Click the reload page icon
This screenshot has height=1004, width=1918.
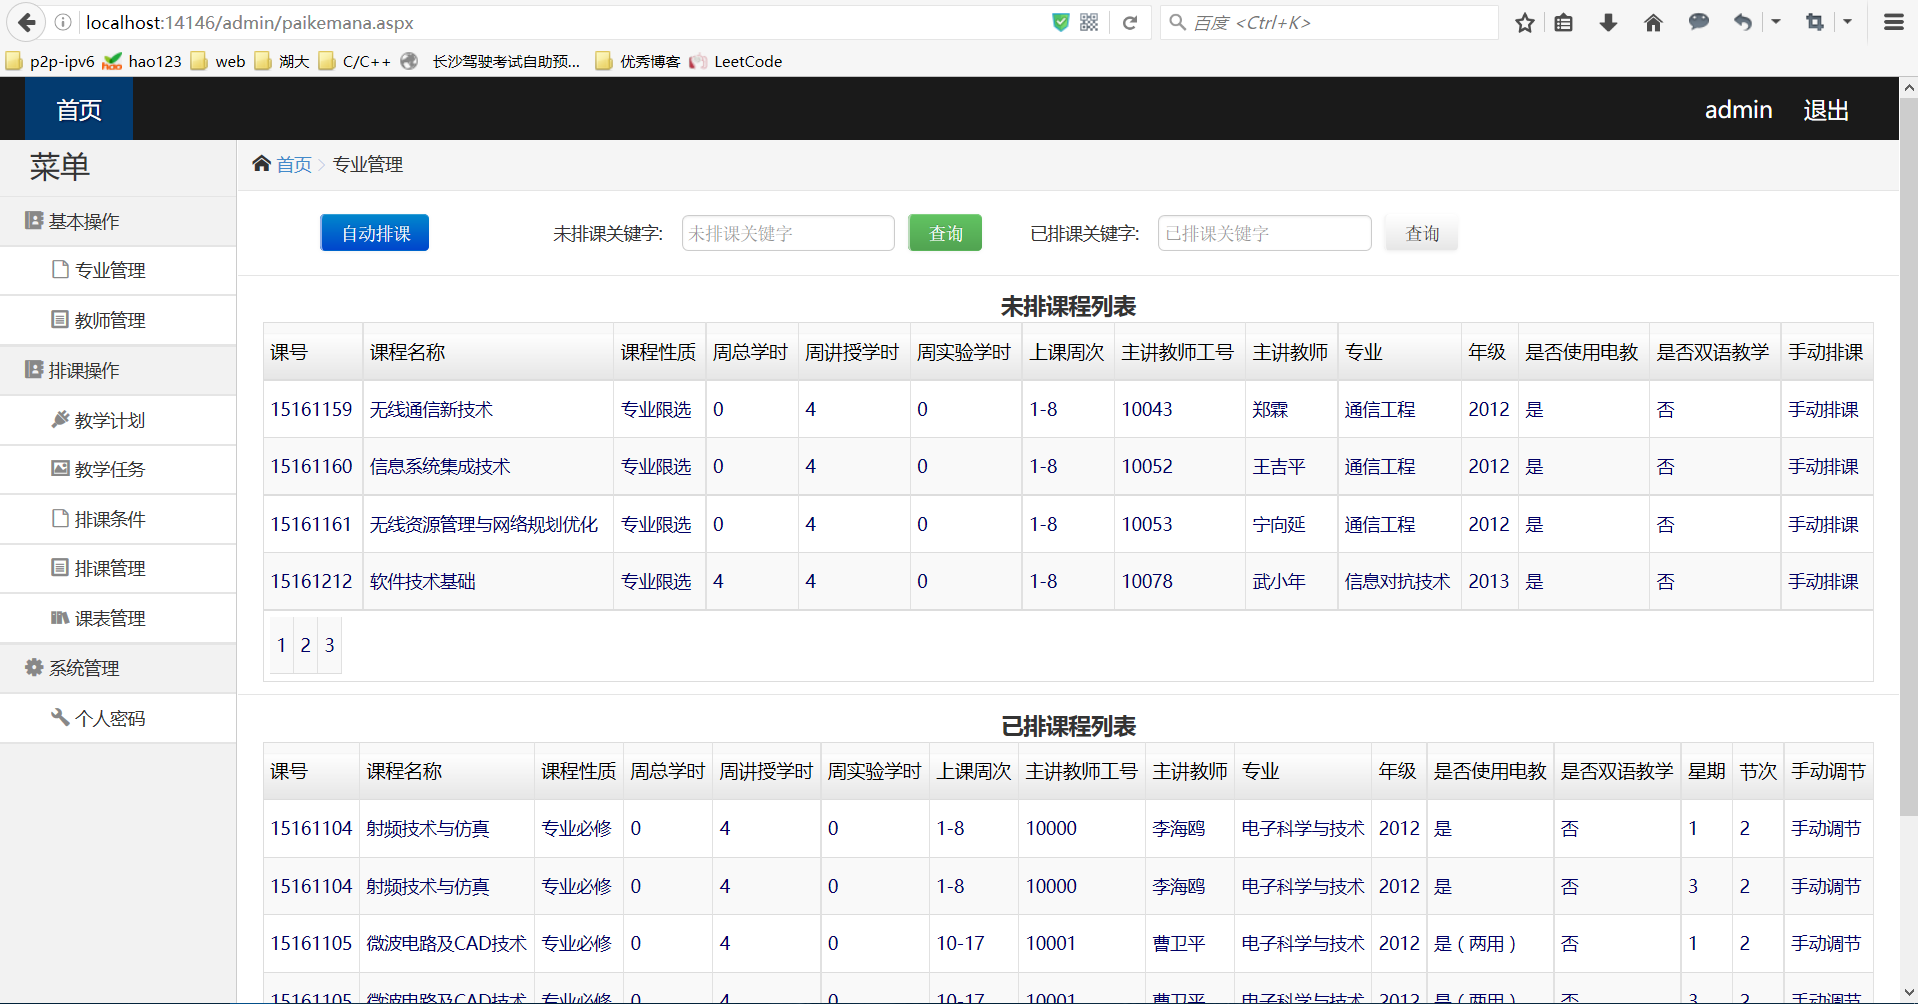click(1130, 22)
